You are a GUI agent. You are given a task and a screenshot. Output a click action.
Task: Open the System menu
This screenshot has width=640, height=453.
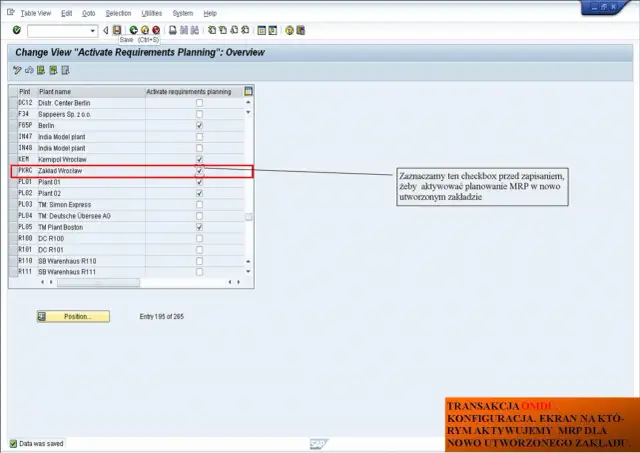click(182, 13)
